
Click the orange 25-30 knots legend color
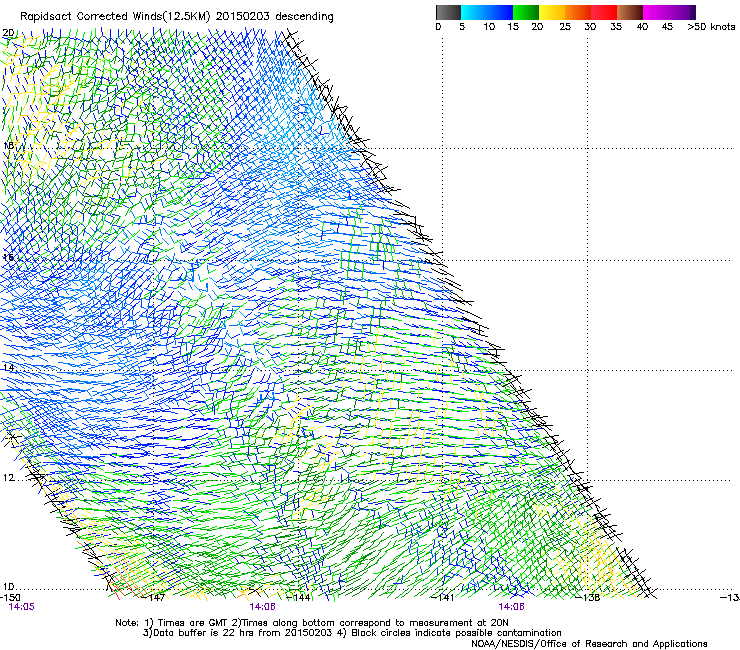pos(578,12)
